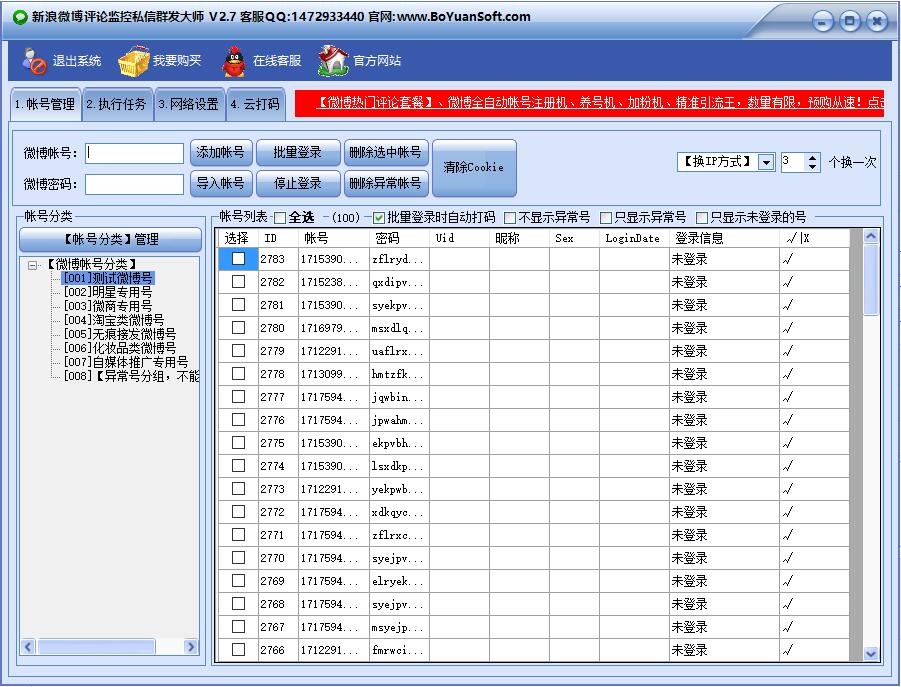The height and width of the screenshot is (687, 901).
Task: Click the 登录信息 column header
Action: coord(725,238)
